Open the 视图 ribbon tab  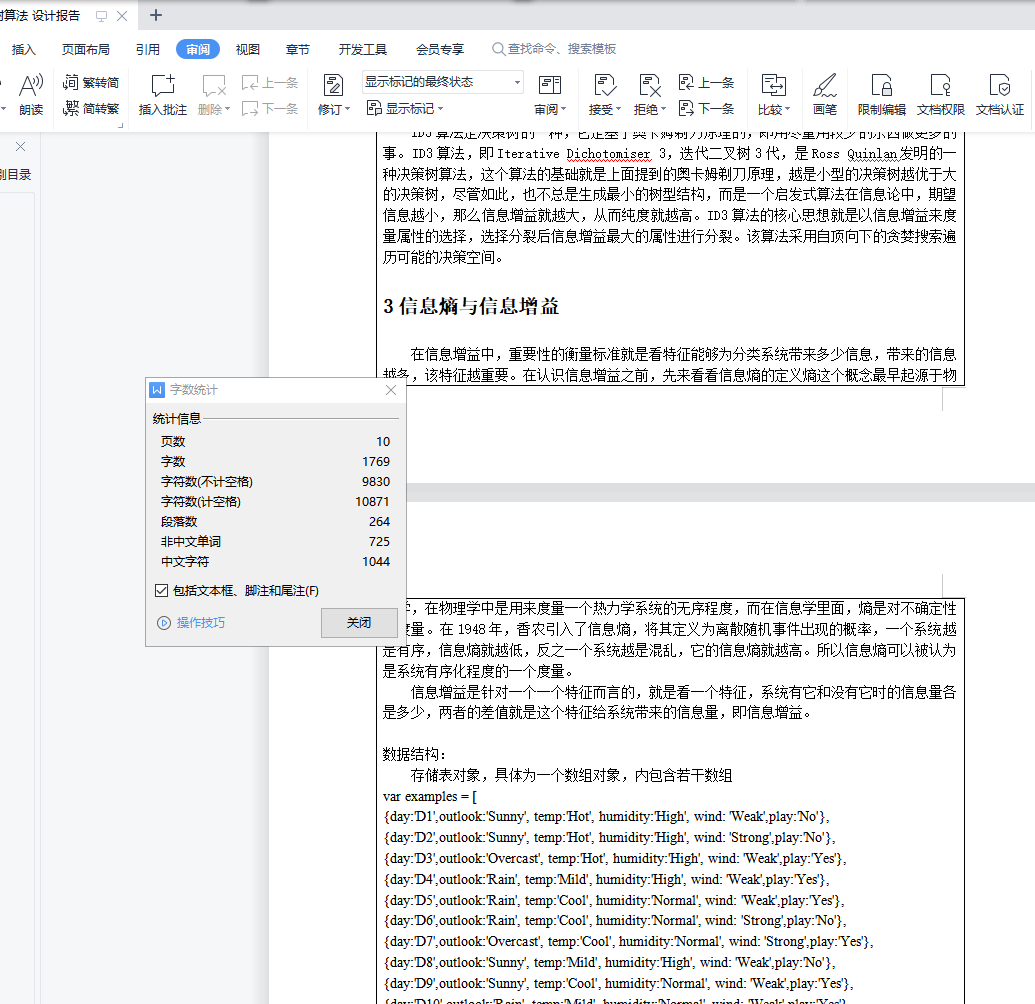coord(248,50)
